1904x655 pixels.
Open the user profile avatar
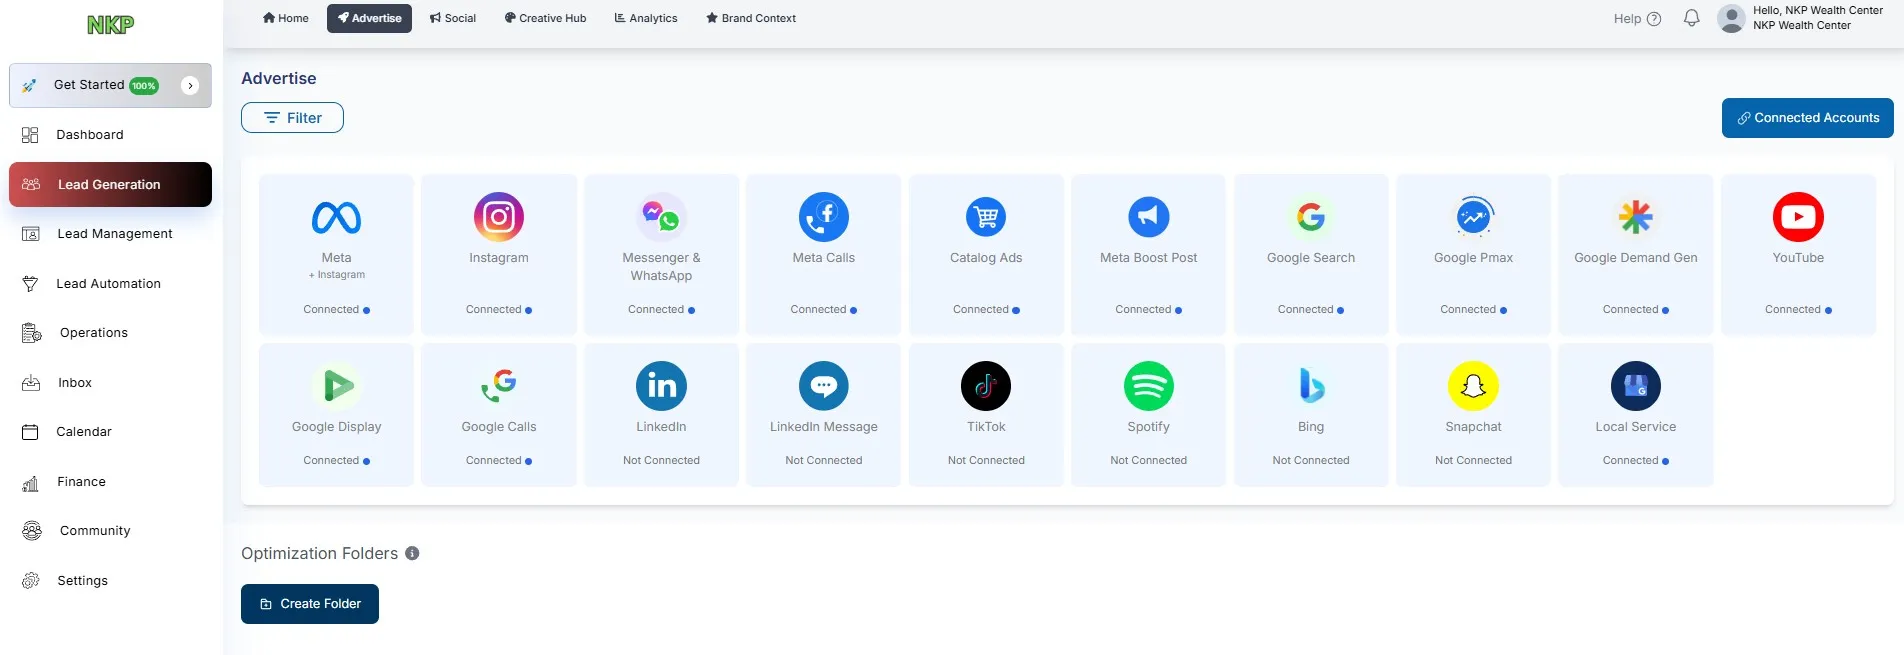click(1731, 18)
